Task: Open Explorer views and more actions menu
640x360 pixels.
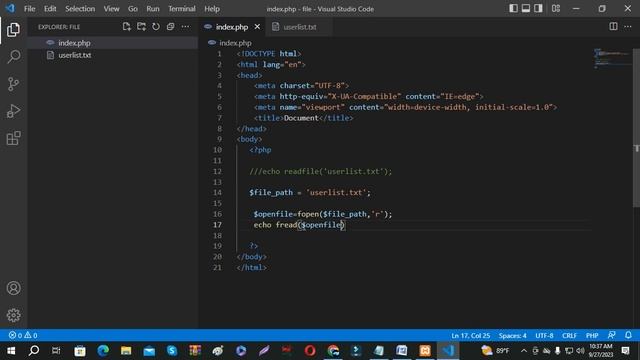Action: pyautogui.click(x=185, y=27)
